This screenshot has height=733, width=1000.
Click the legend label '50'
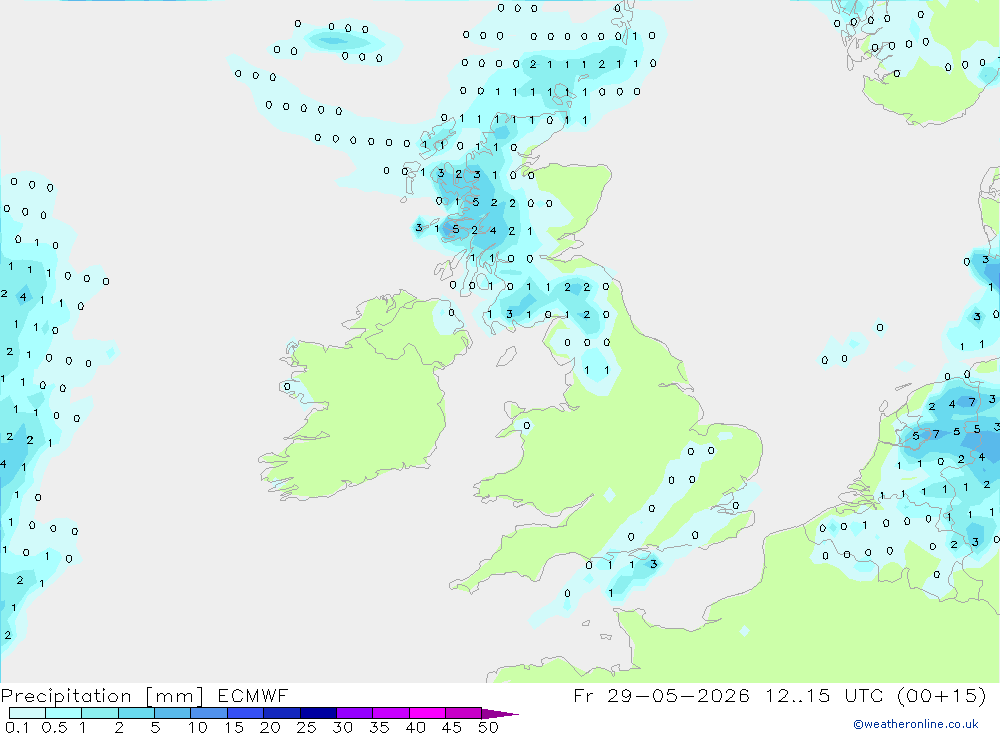(488, 727)
